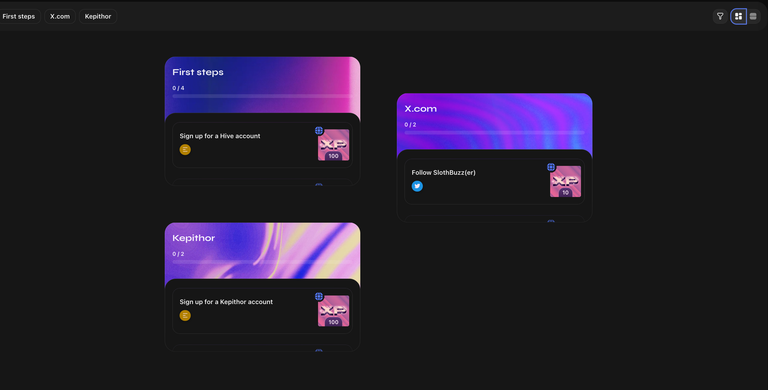The image size is (768, 390).
Task: Select the X.com category chip
Action: (60, 16)
